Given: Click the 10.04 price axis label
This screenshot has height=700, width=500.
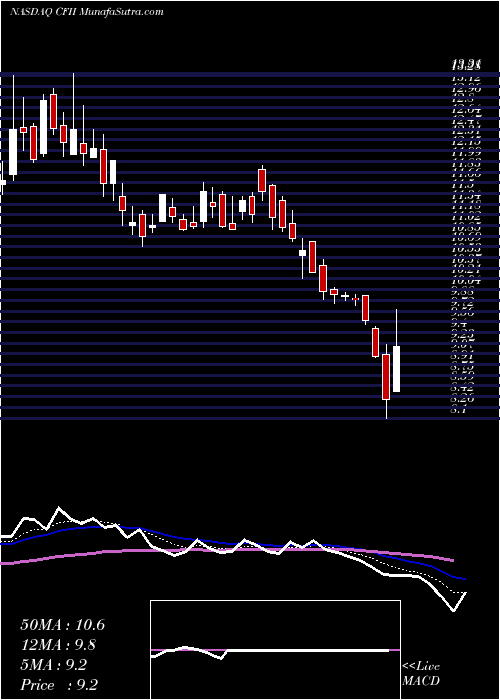Looking at the screenshot, I should (x=466, y=281).
